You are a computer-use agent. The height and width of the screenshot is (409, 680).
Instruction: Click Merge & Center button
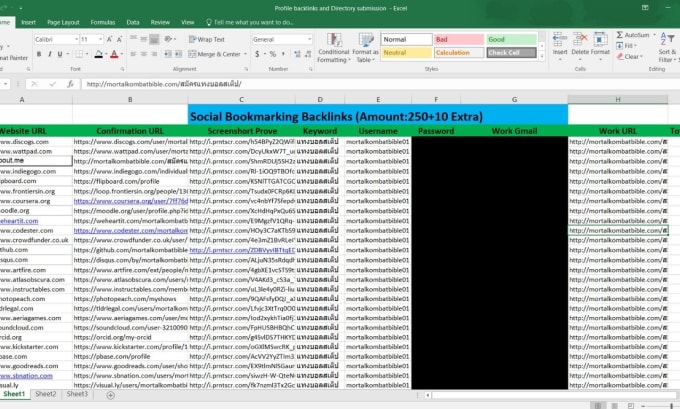point(214,54)
